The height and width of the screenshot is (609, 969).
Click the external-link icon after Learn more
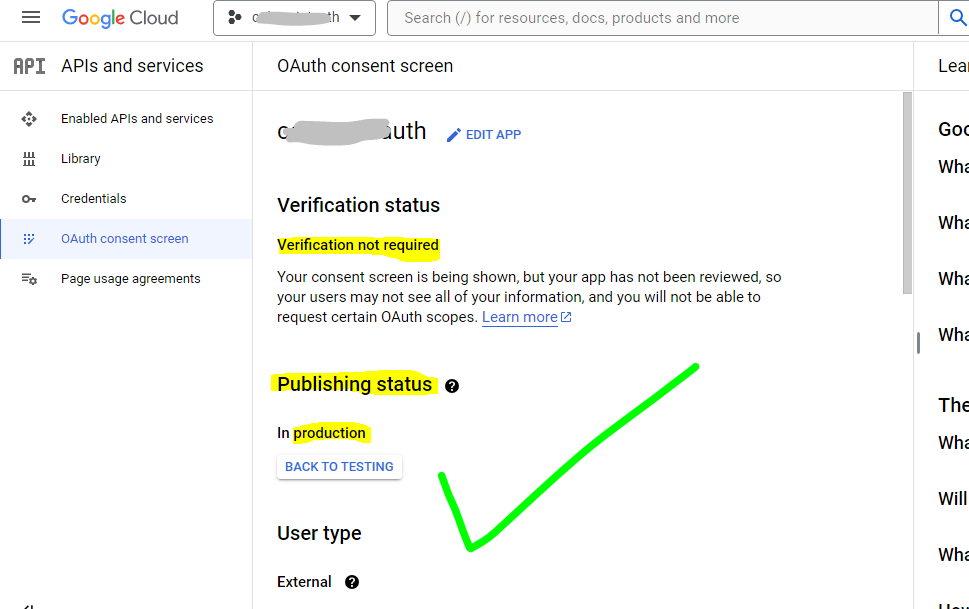click(566, 317)
